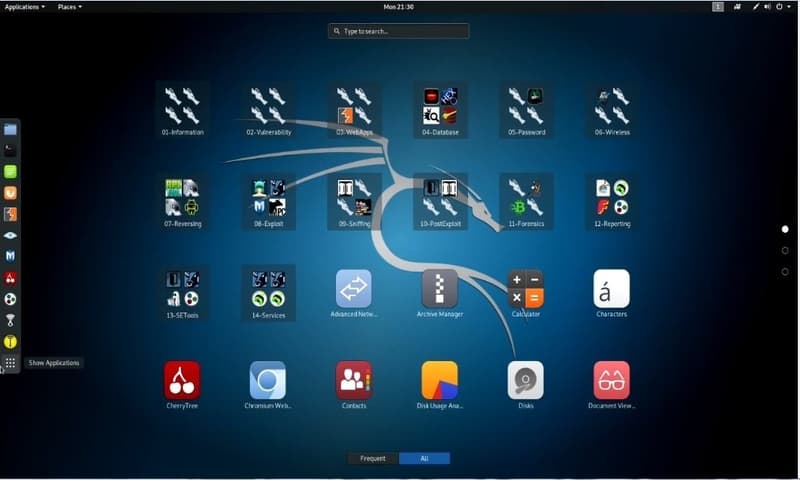Open the power icon system menu
The height and width of the screenshot is (480, 800).
[780, 7]
